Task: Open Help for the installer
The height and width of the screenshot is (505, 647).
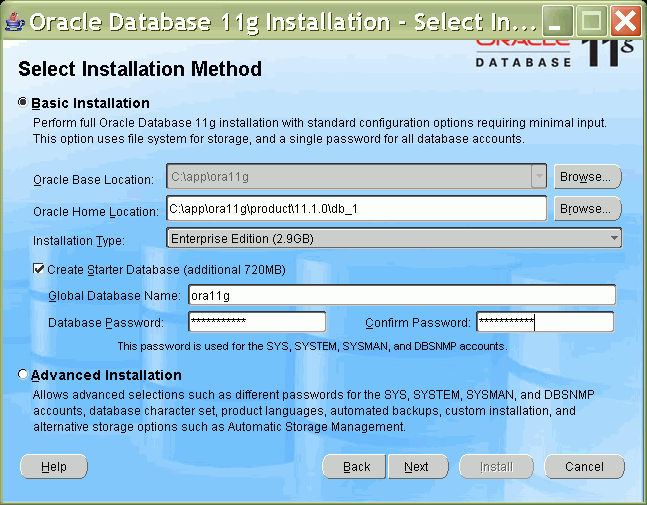Action: point(54,467)
